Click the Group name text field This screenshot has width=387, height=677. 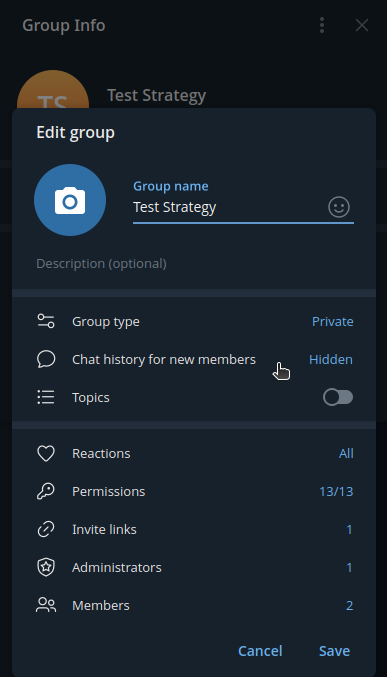228,208
